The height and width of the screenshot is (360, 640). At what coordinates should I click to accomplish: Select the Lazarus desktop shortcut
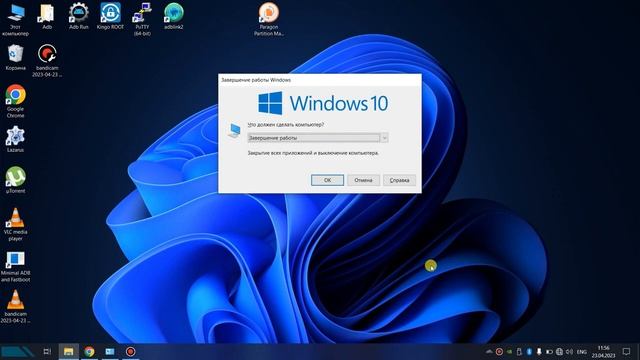pos(16,140)
